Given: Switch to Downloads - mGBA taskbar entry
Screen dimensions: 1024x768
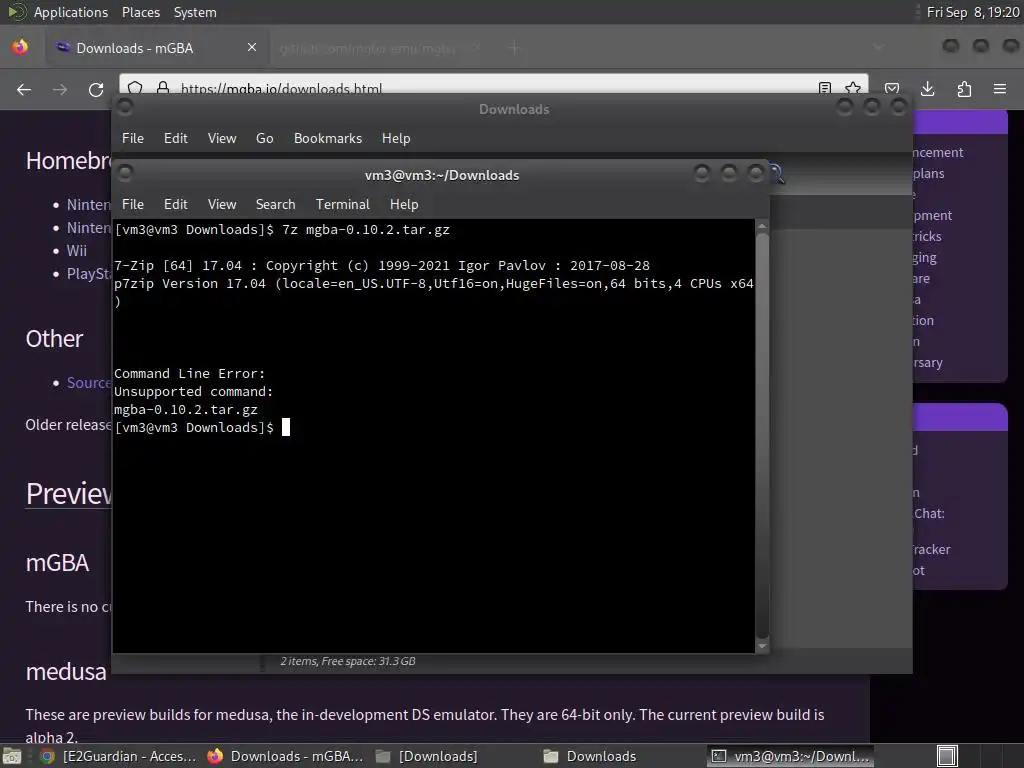Looking at the screenshot, I should [285, 756].
